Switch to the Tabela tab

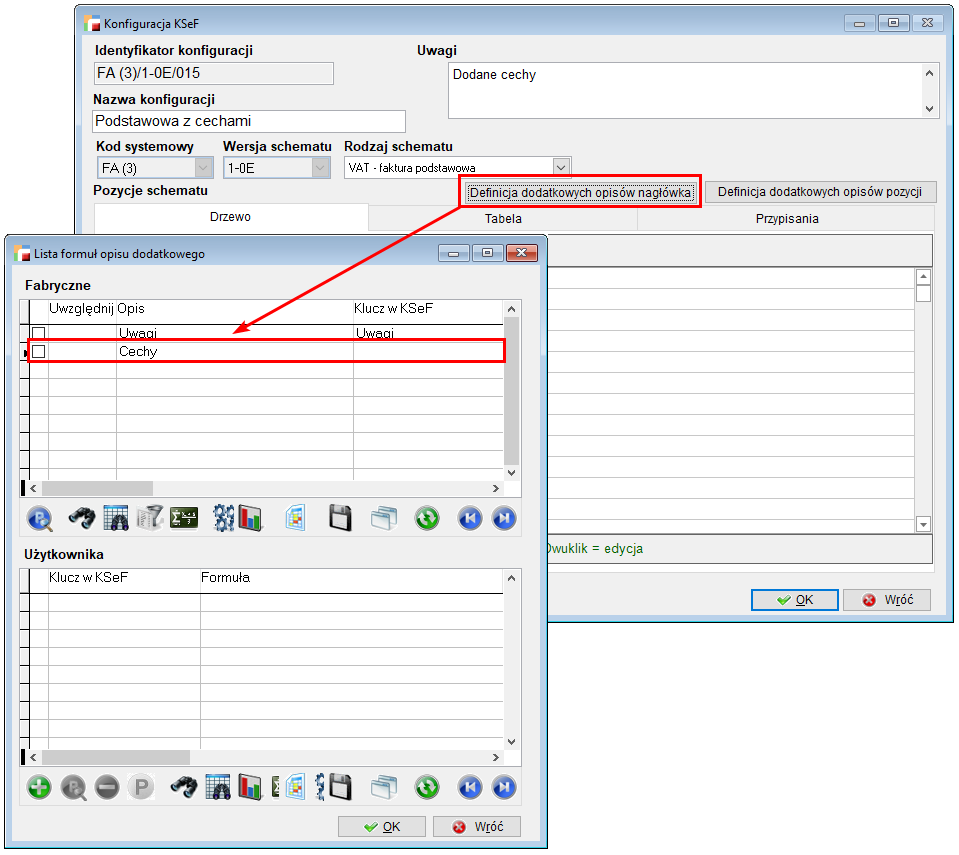coord(503,218)
